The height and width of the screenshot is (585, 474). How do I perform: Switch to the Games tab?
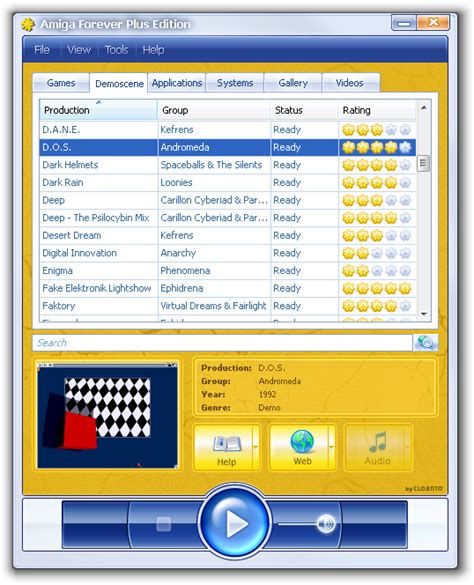click(61, 83)
